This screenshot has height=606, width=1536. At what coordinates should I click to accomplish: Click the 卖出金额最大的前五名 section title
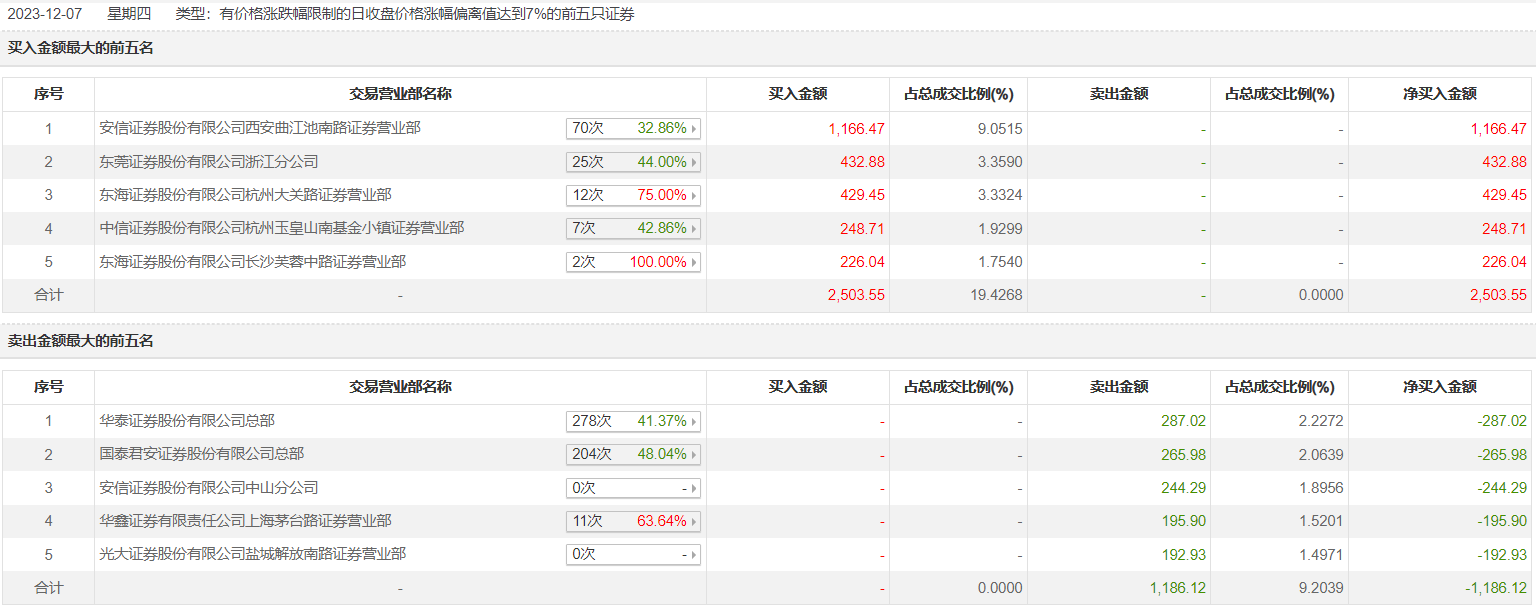click(81, 341)
